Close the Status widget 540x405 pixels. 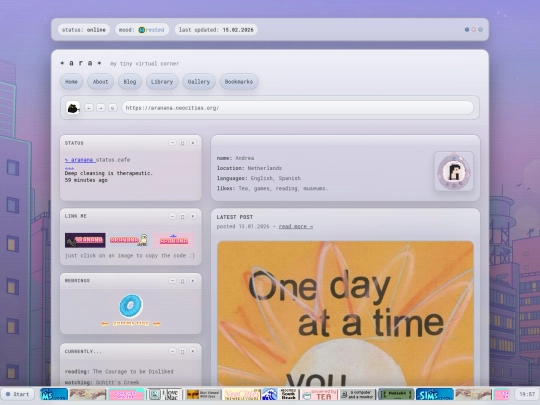click(193, 143)
